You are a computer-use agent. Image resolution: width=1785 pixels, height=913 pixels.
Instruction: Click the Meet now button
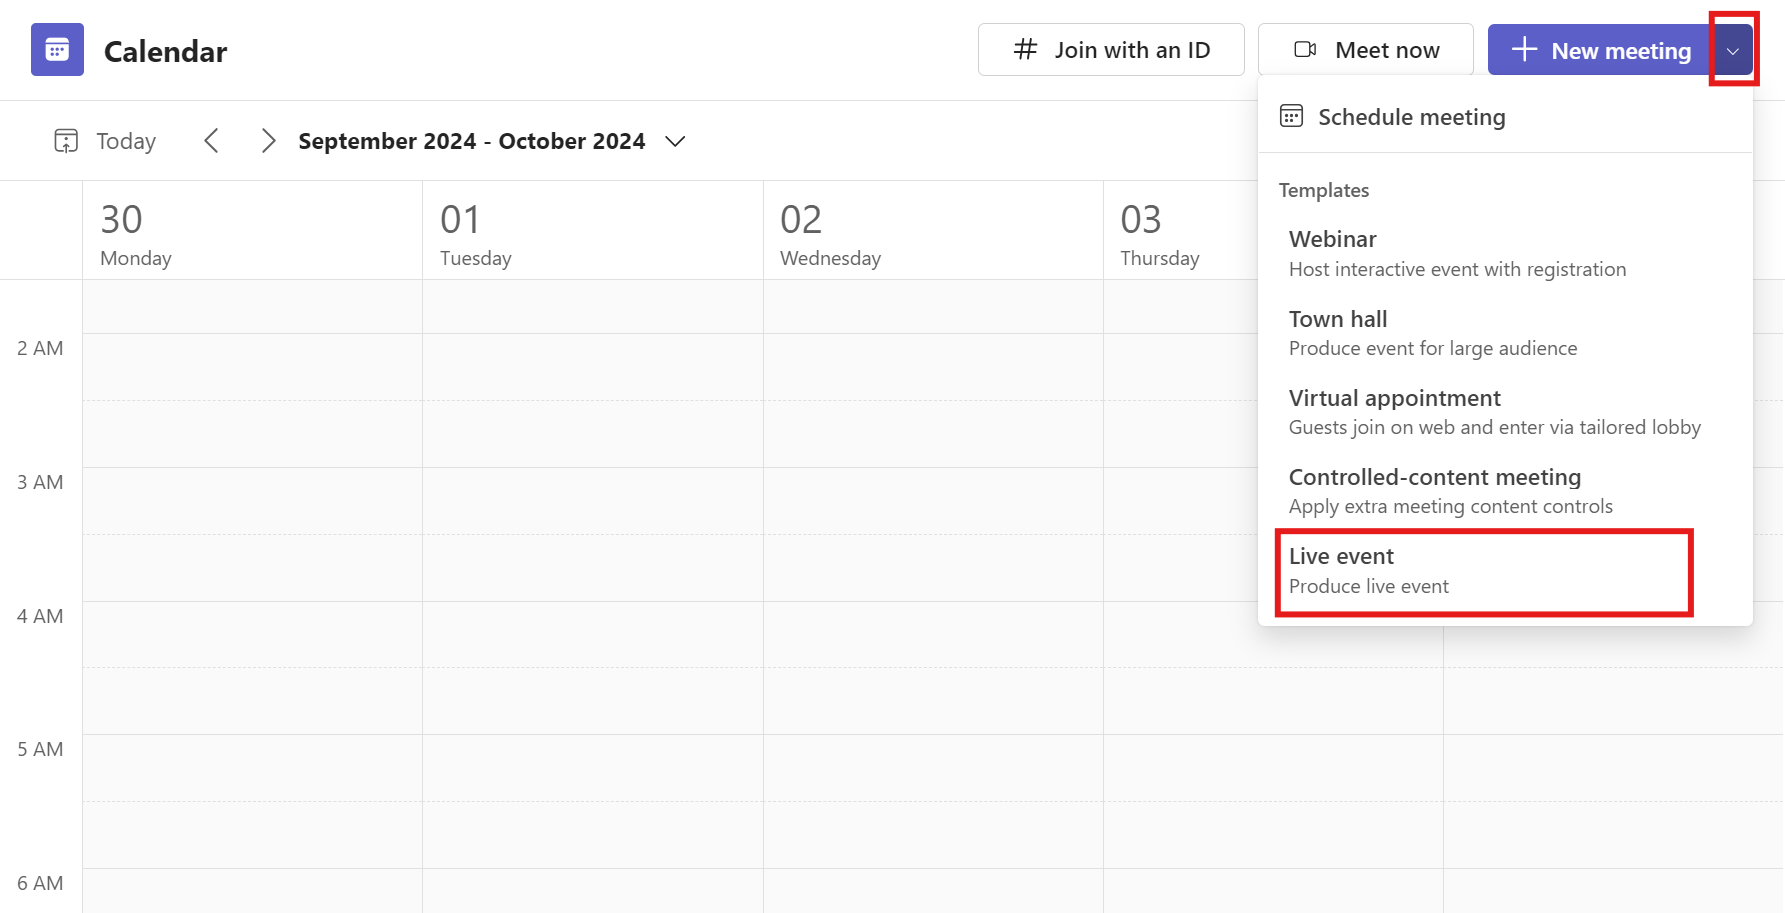1365,50
